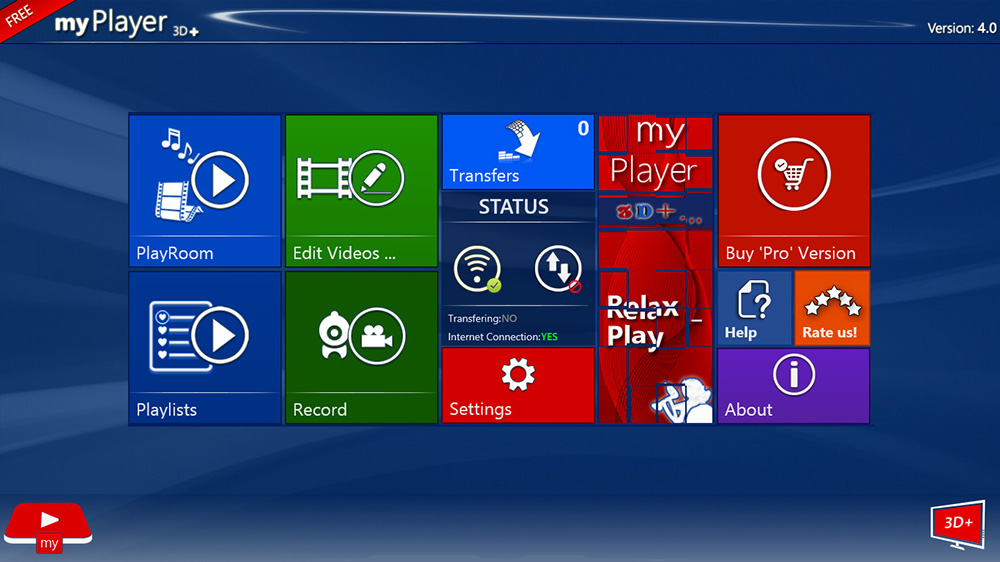Screen dimensions: 1000x562
Task: Open the PlayRoom tile
Action: pos(191,190)
